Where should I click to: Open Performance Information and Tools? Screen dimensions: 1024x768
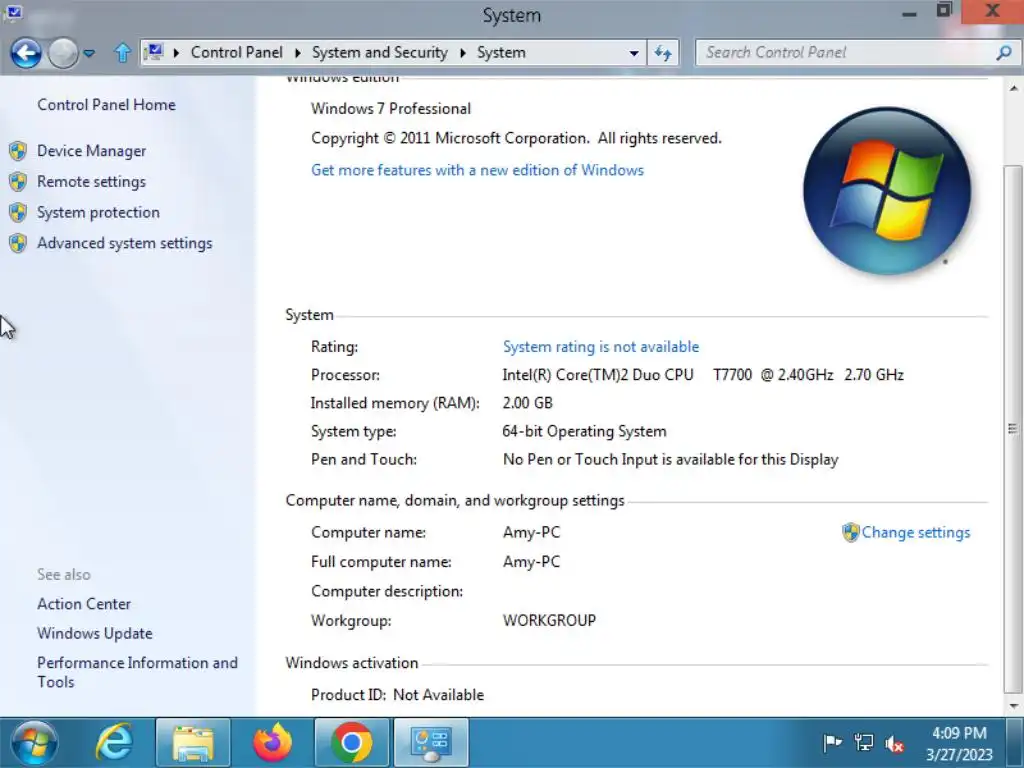137,672
